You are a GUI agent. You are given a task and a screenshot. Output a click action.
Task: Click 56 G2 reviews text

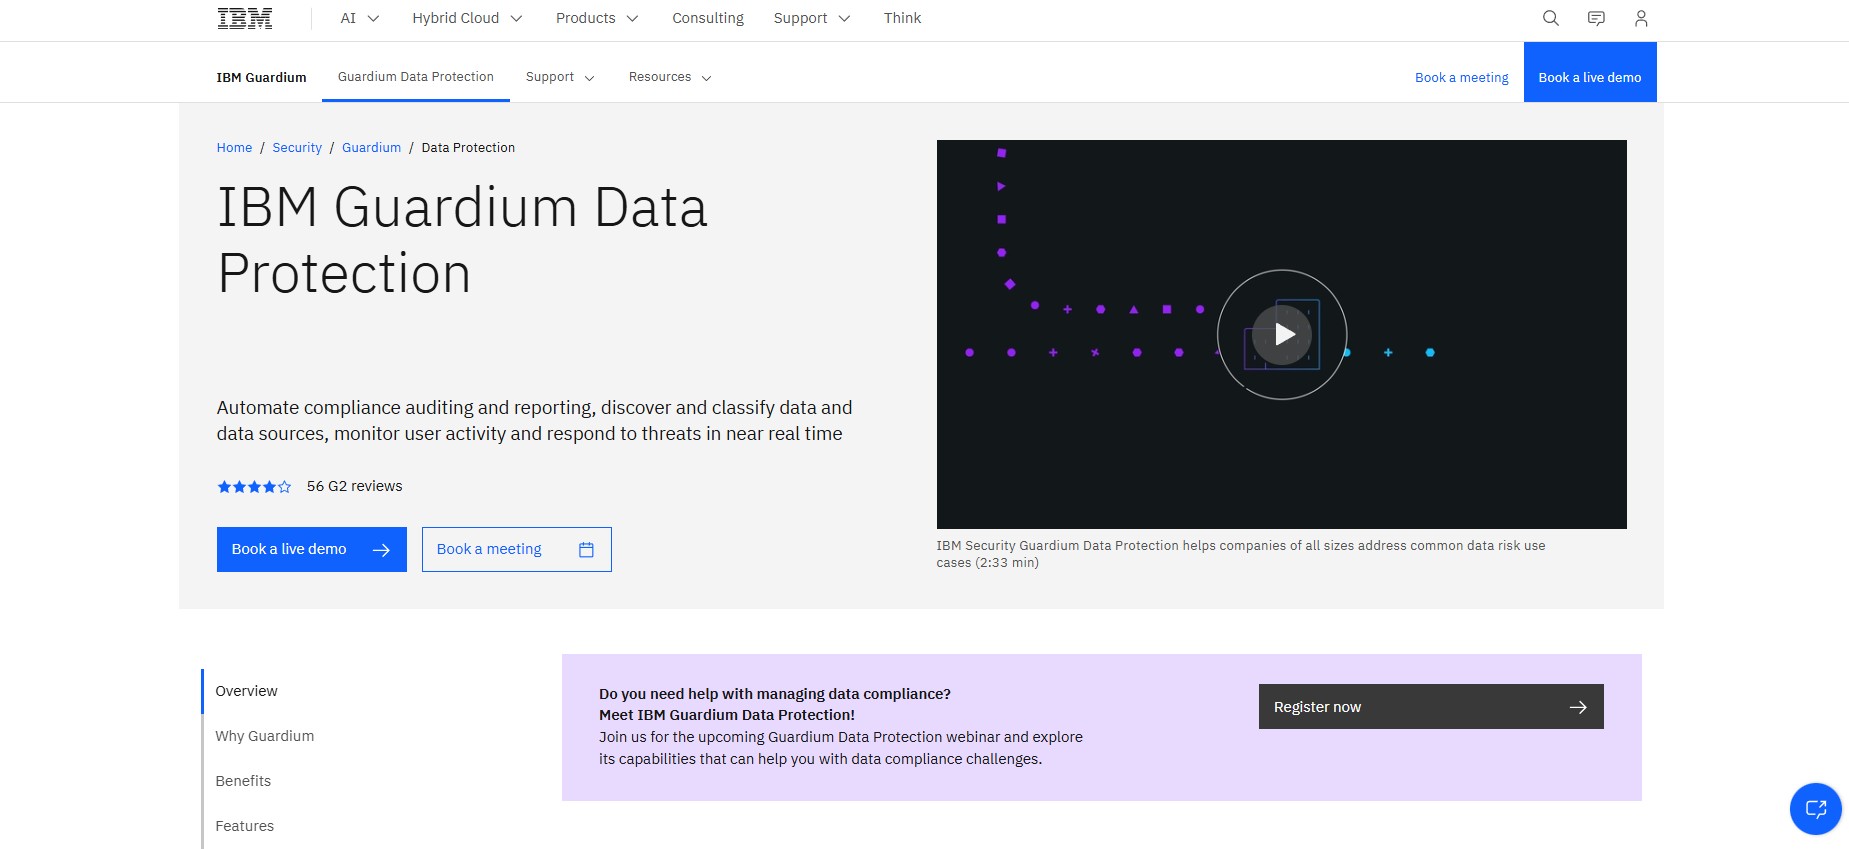(354, 486)
